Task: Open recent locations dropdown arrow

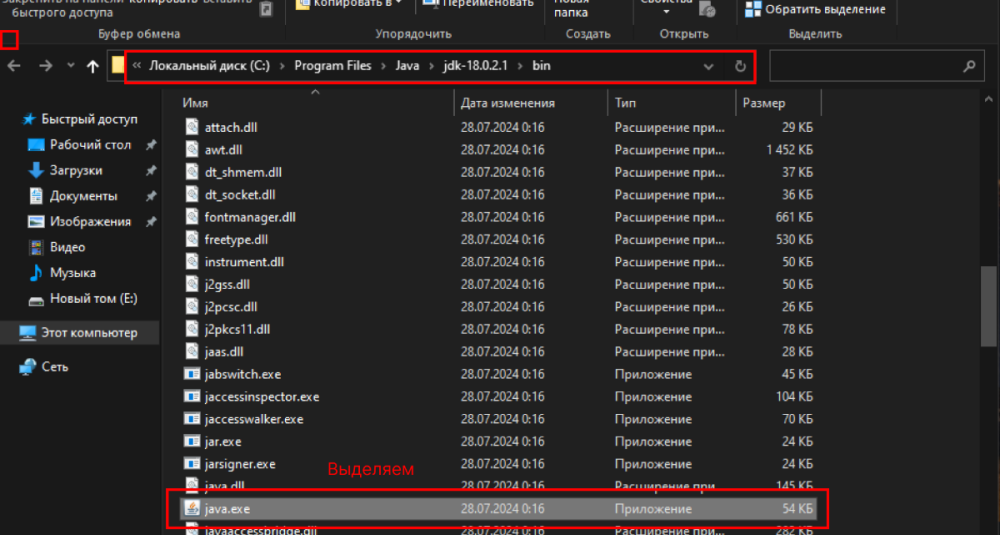Action: [x=70, y=66]
